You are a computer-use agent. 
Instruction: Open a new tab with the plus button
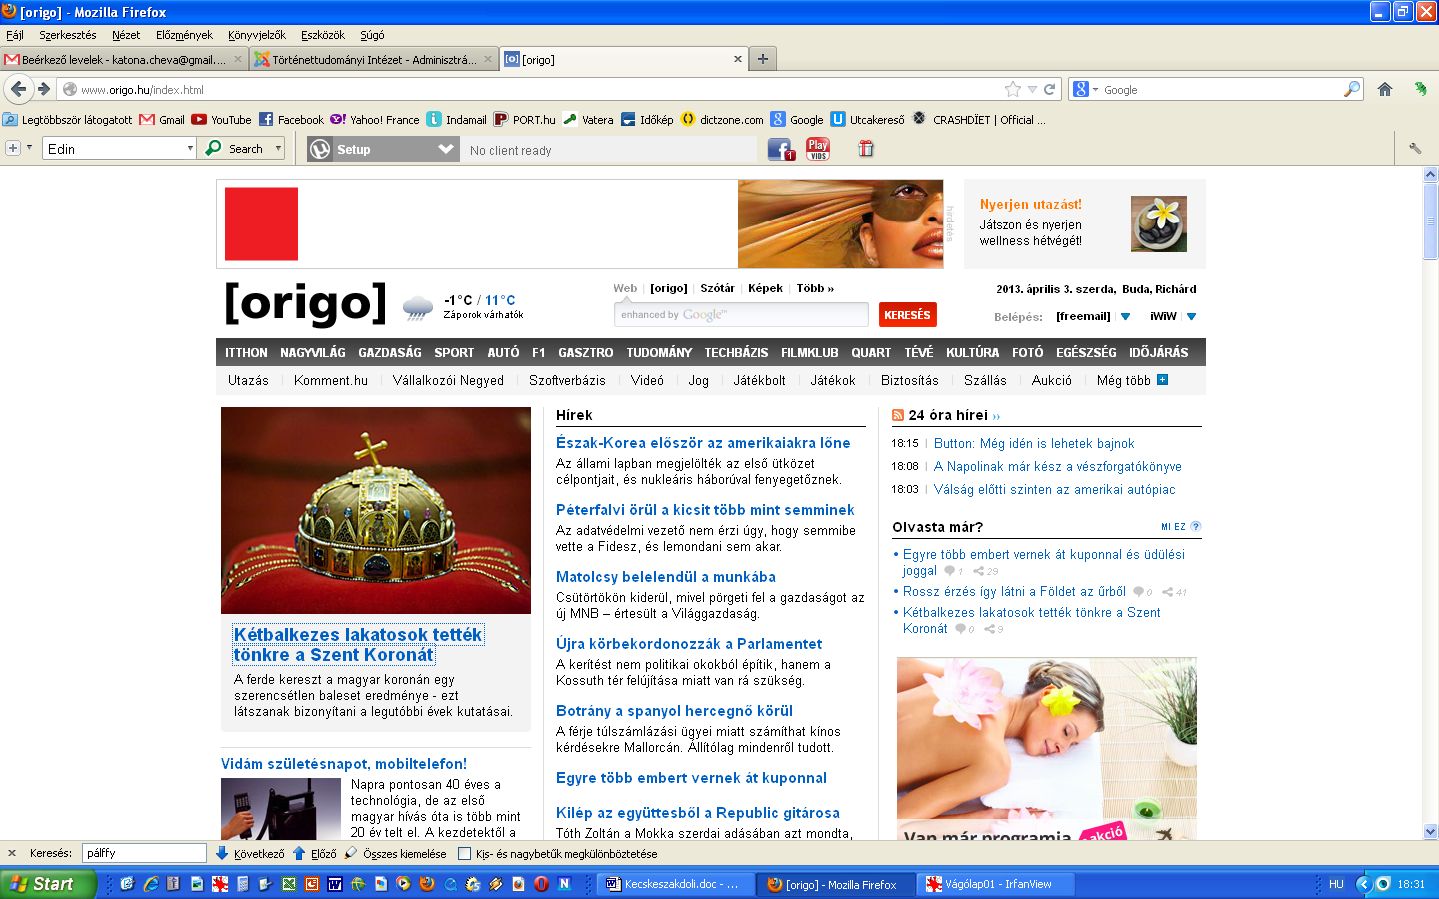click(763, 59)
